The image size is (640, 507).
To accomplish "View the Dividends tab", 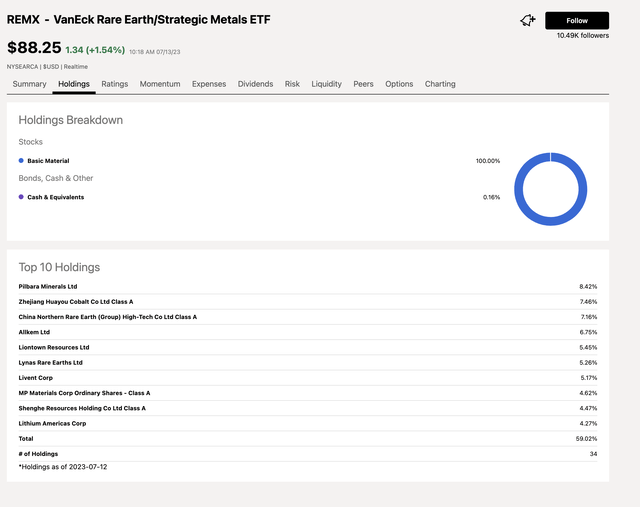I will click(x=255, y=84).
